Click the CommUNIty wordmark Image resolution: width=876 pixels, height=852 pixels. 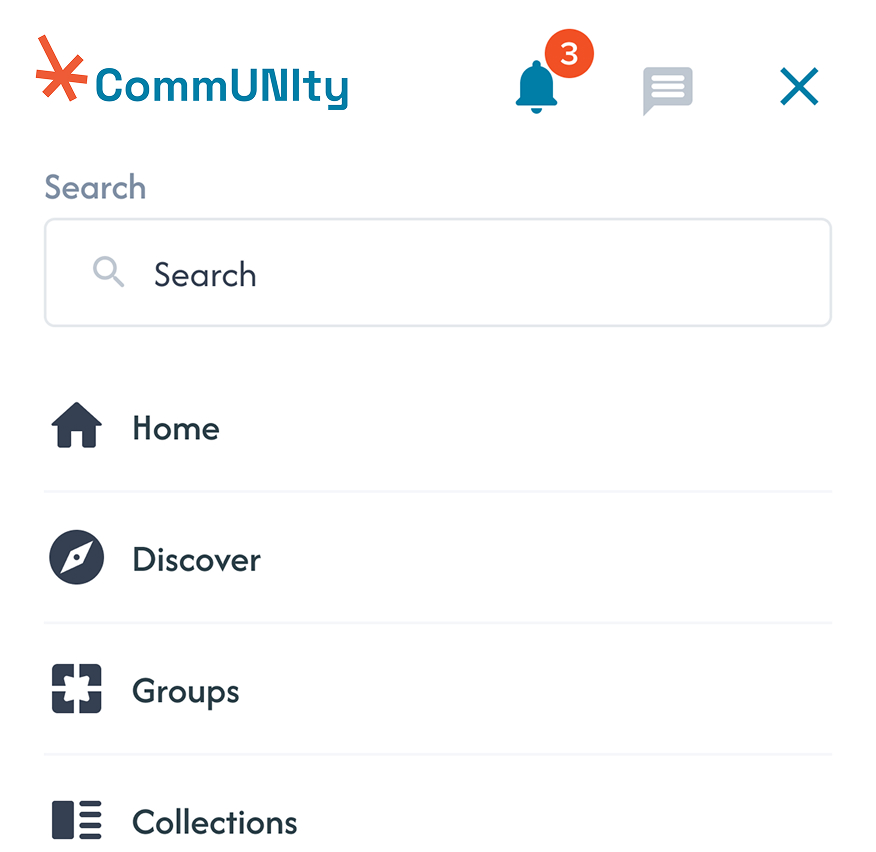221,85
